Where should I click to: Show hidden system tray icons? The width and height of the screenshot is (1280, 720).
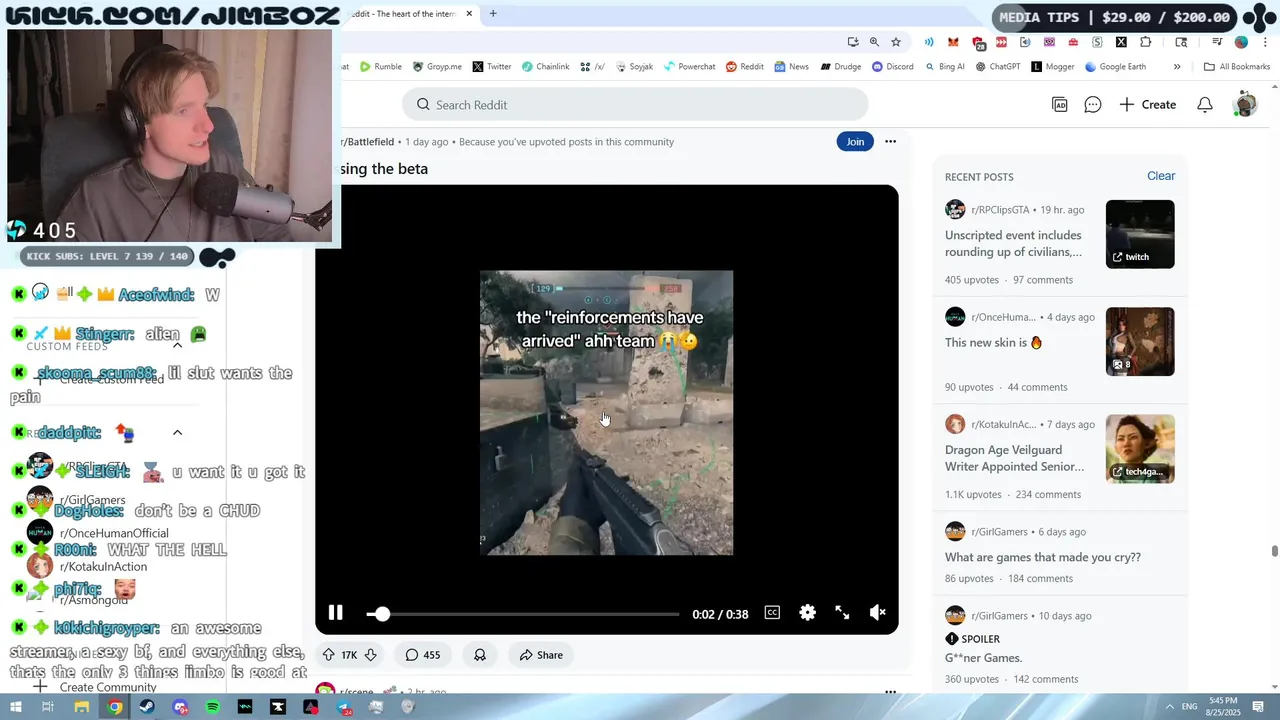point(1169,707)
